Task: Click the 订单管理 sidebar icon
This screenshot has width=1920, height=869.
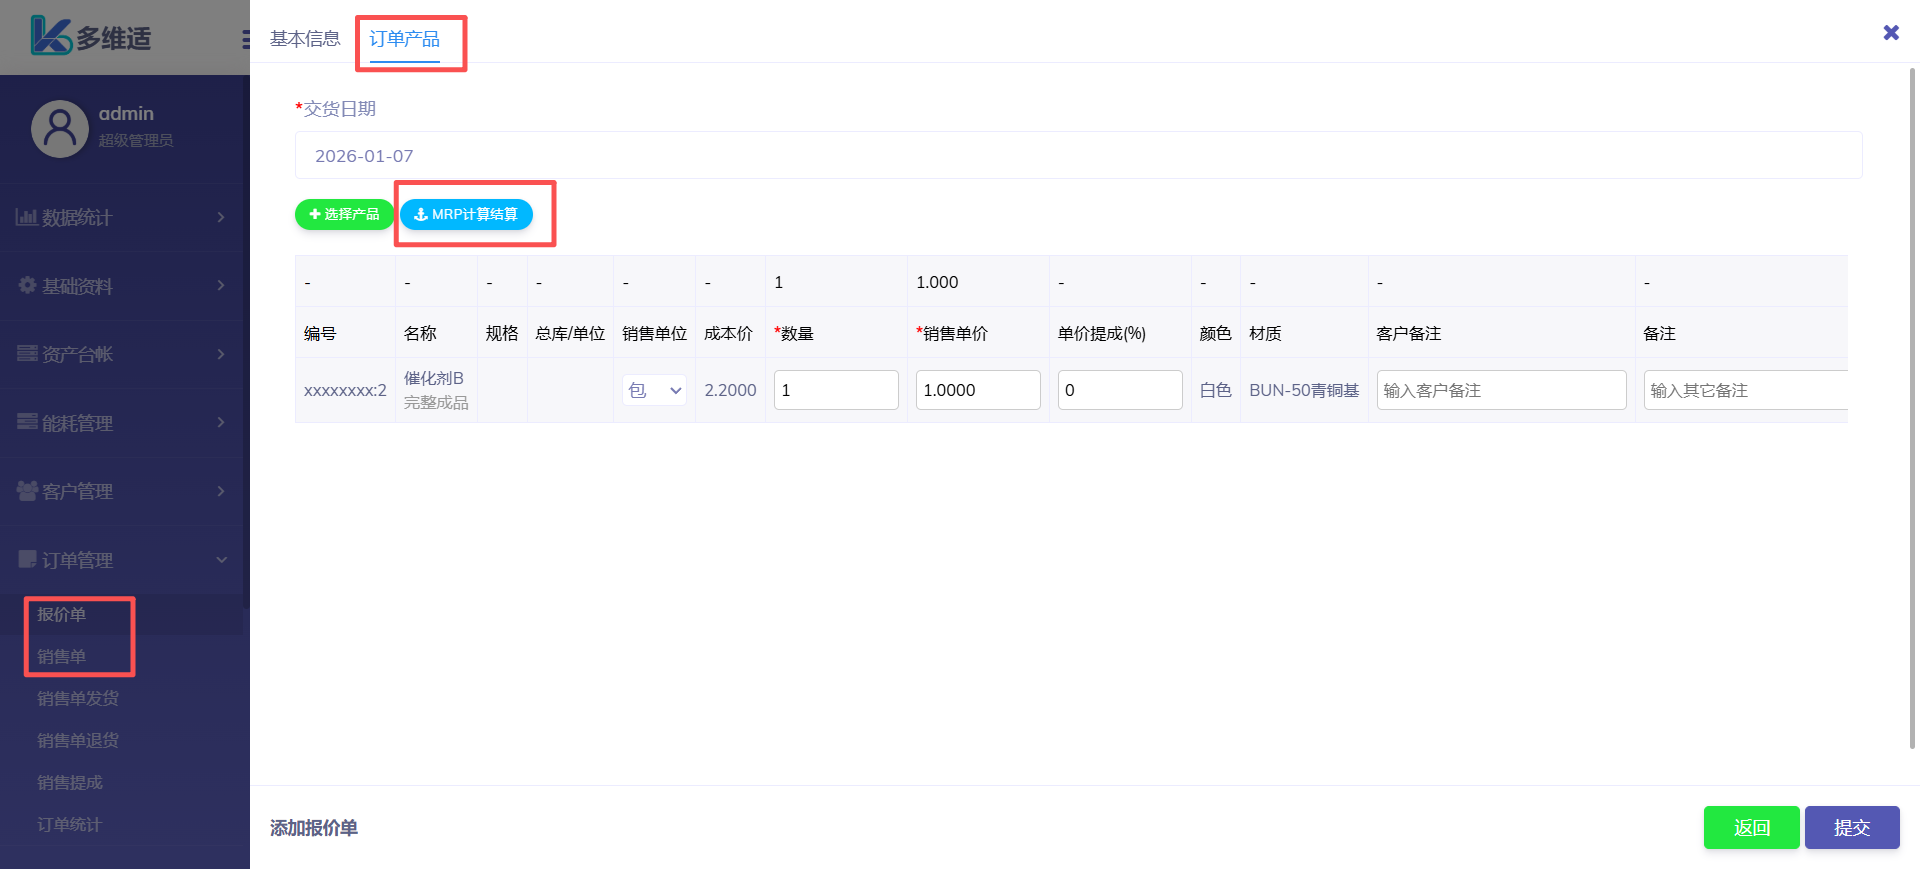Action: 27,559
